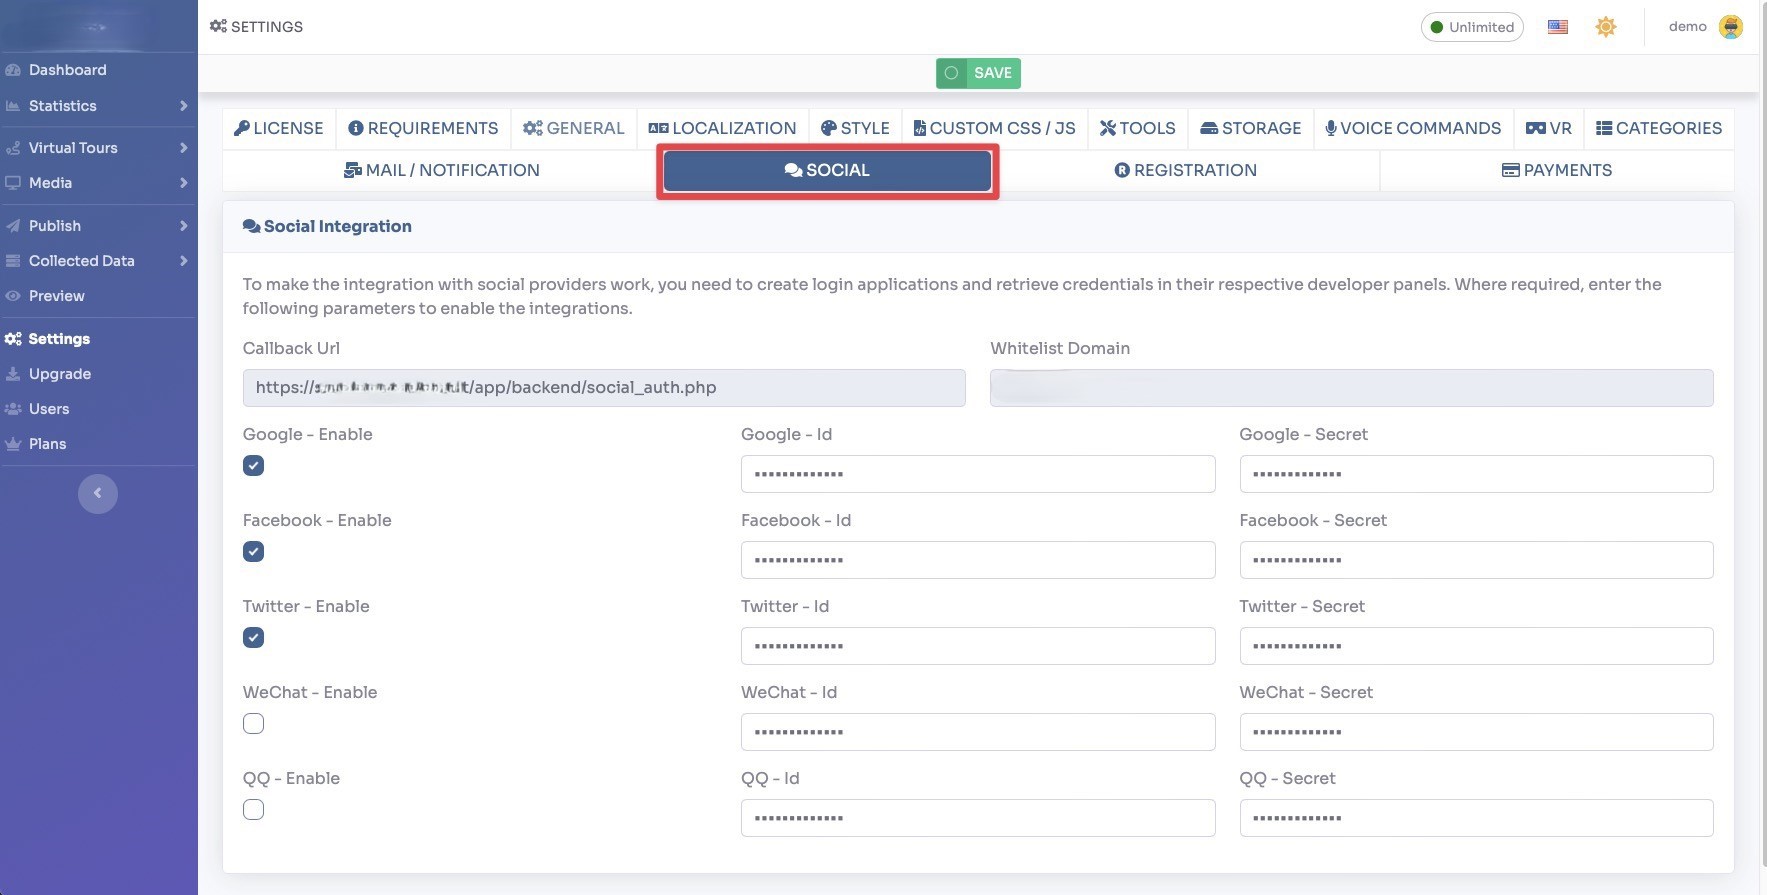Image resolution: width=1767 pixels, height=895 pixels.
Task: Open the Preview link in sidebar
Action: point(56,296)
